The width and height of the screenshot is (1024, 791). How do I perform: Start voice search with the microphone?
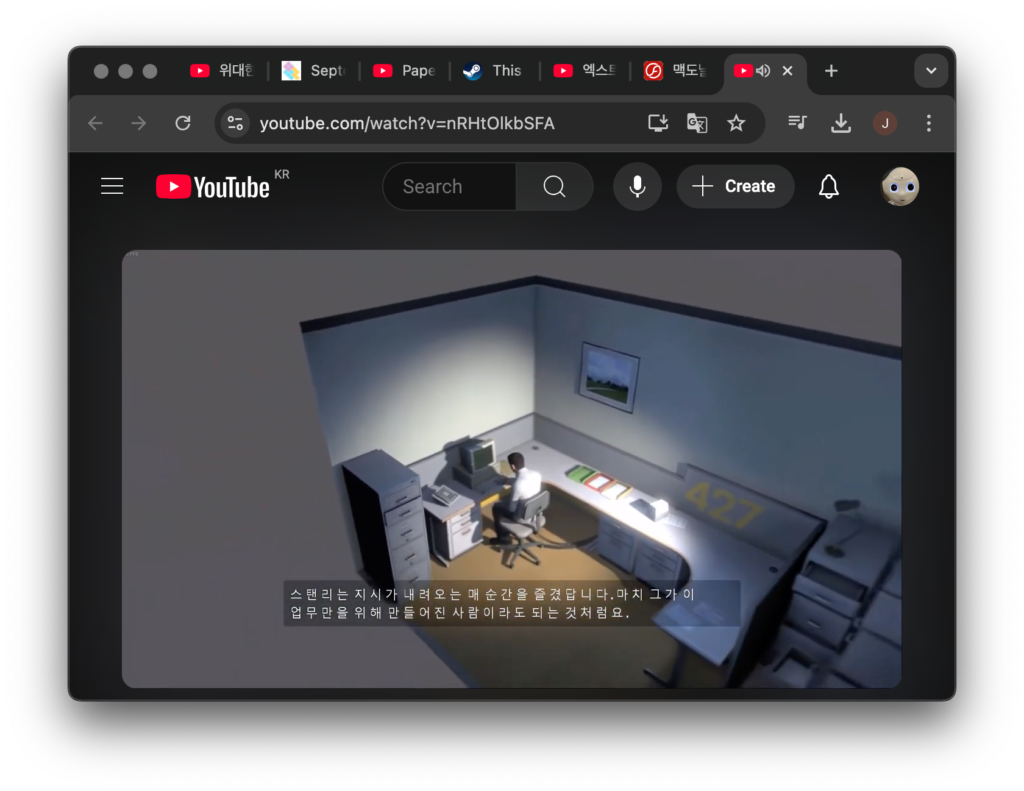[637, 187]
